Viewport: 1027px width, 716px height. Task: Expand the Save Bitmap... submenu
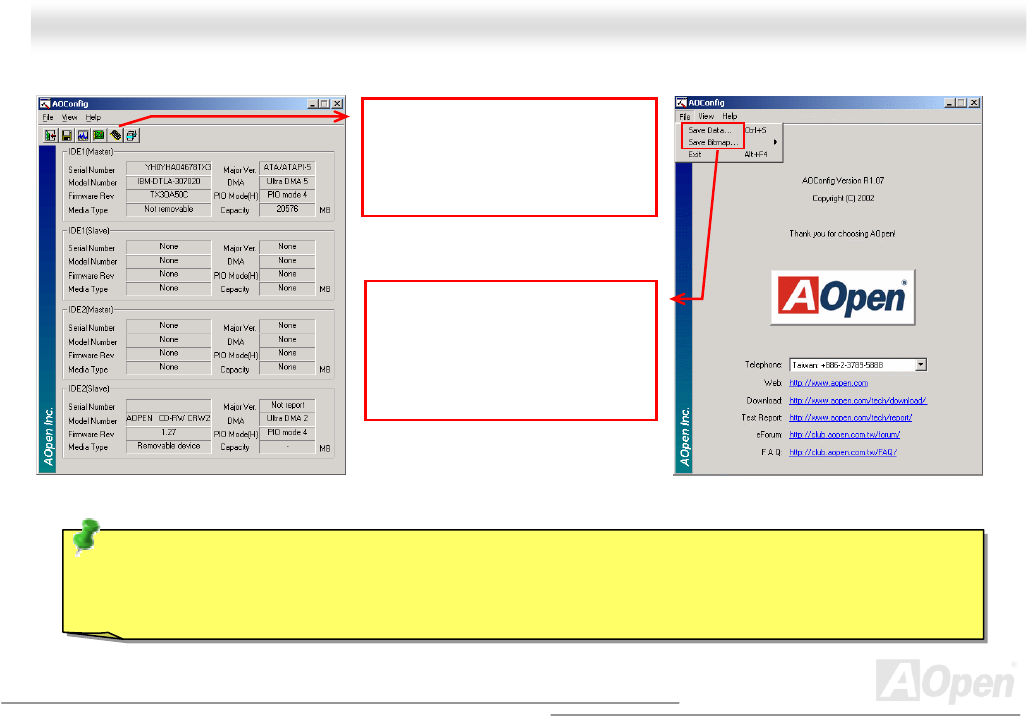tap(728, 142)
